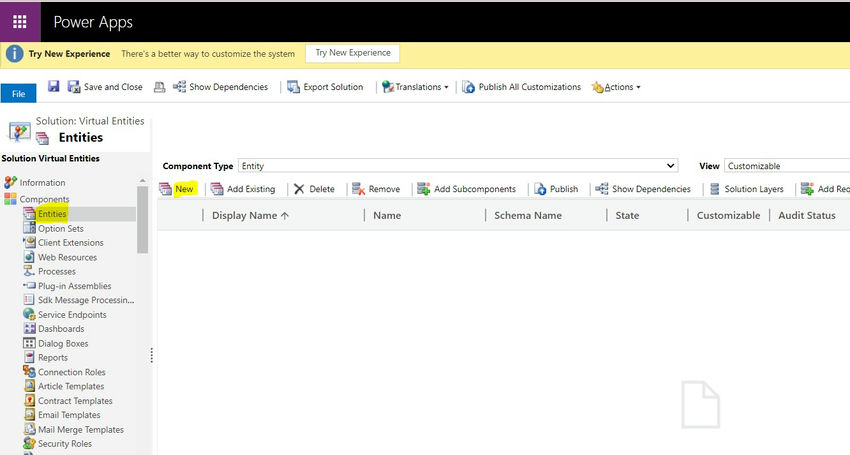Click the Service Endpoints icon
This screenshot has height=455, width=850.
click(x=29, y=314)
